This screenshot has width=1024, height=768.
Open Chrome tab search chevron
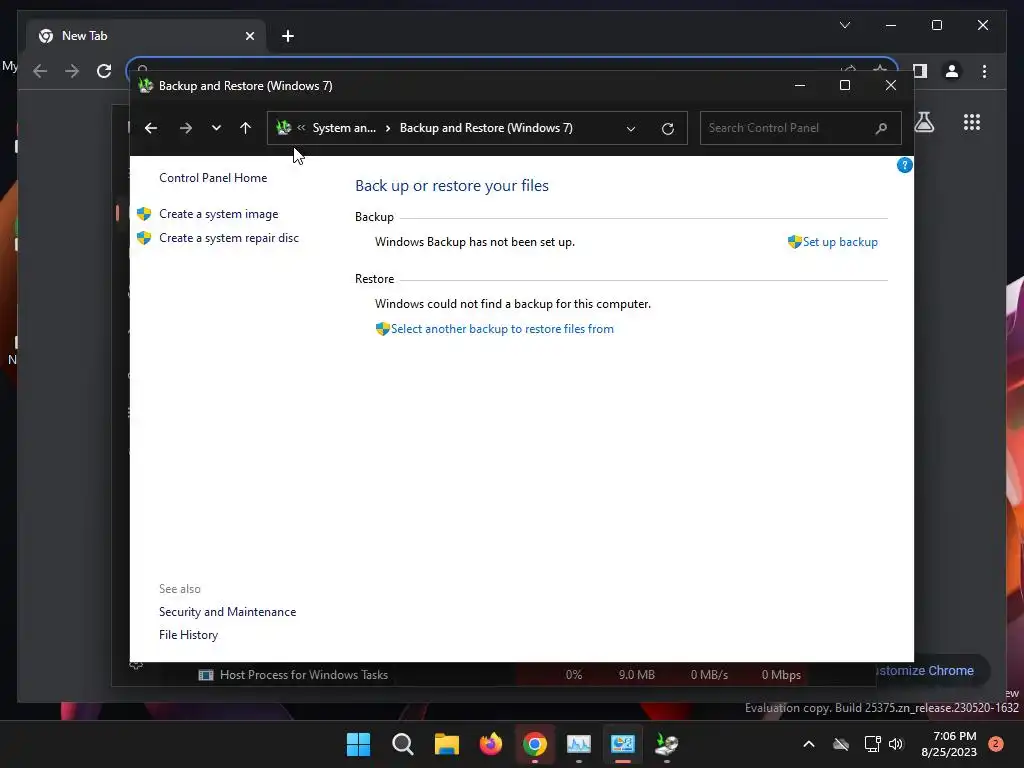click(x=844, y=25)
